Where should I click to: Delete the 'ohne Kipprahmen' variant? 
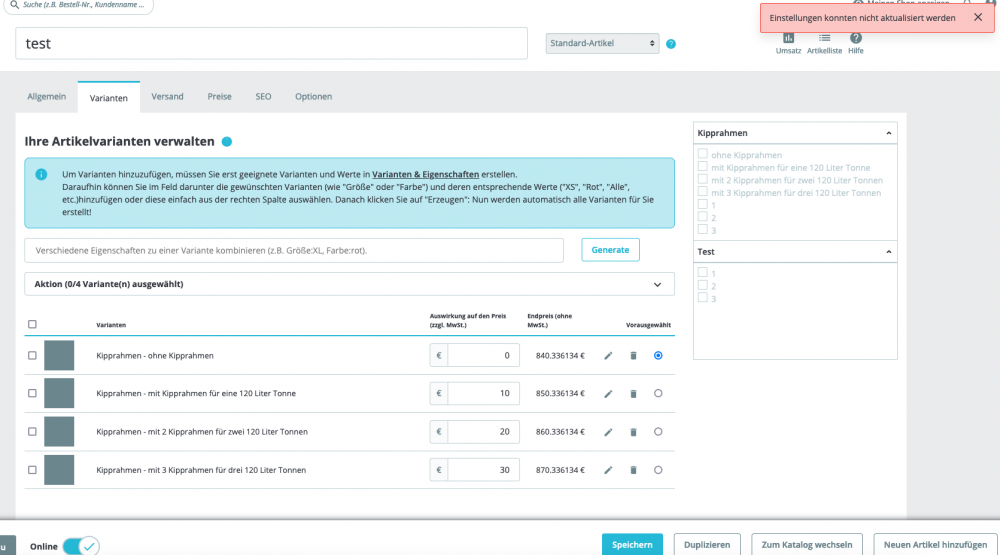[633, 356]
